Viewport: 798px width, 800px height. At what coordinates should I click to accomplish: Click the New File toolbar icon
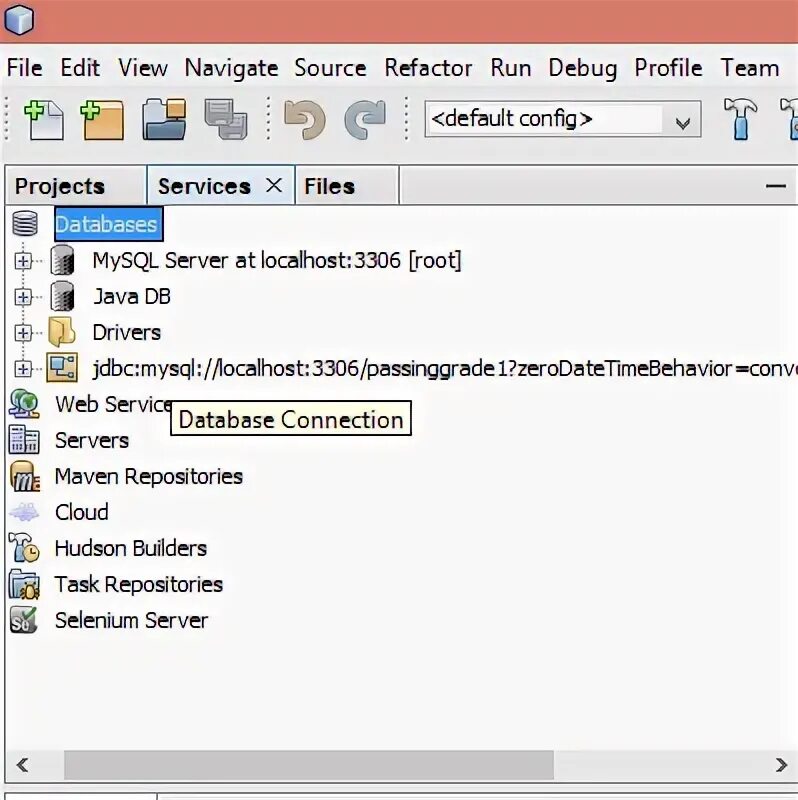coord(44,120)
